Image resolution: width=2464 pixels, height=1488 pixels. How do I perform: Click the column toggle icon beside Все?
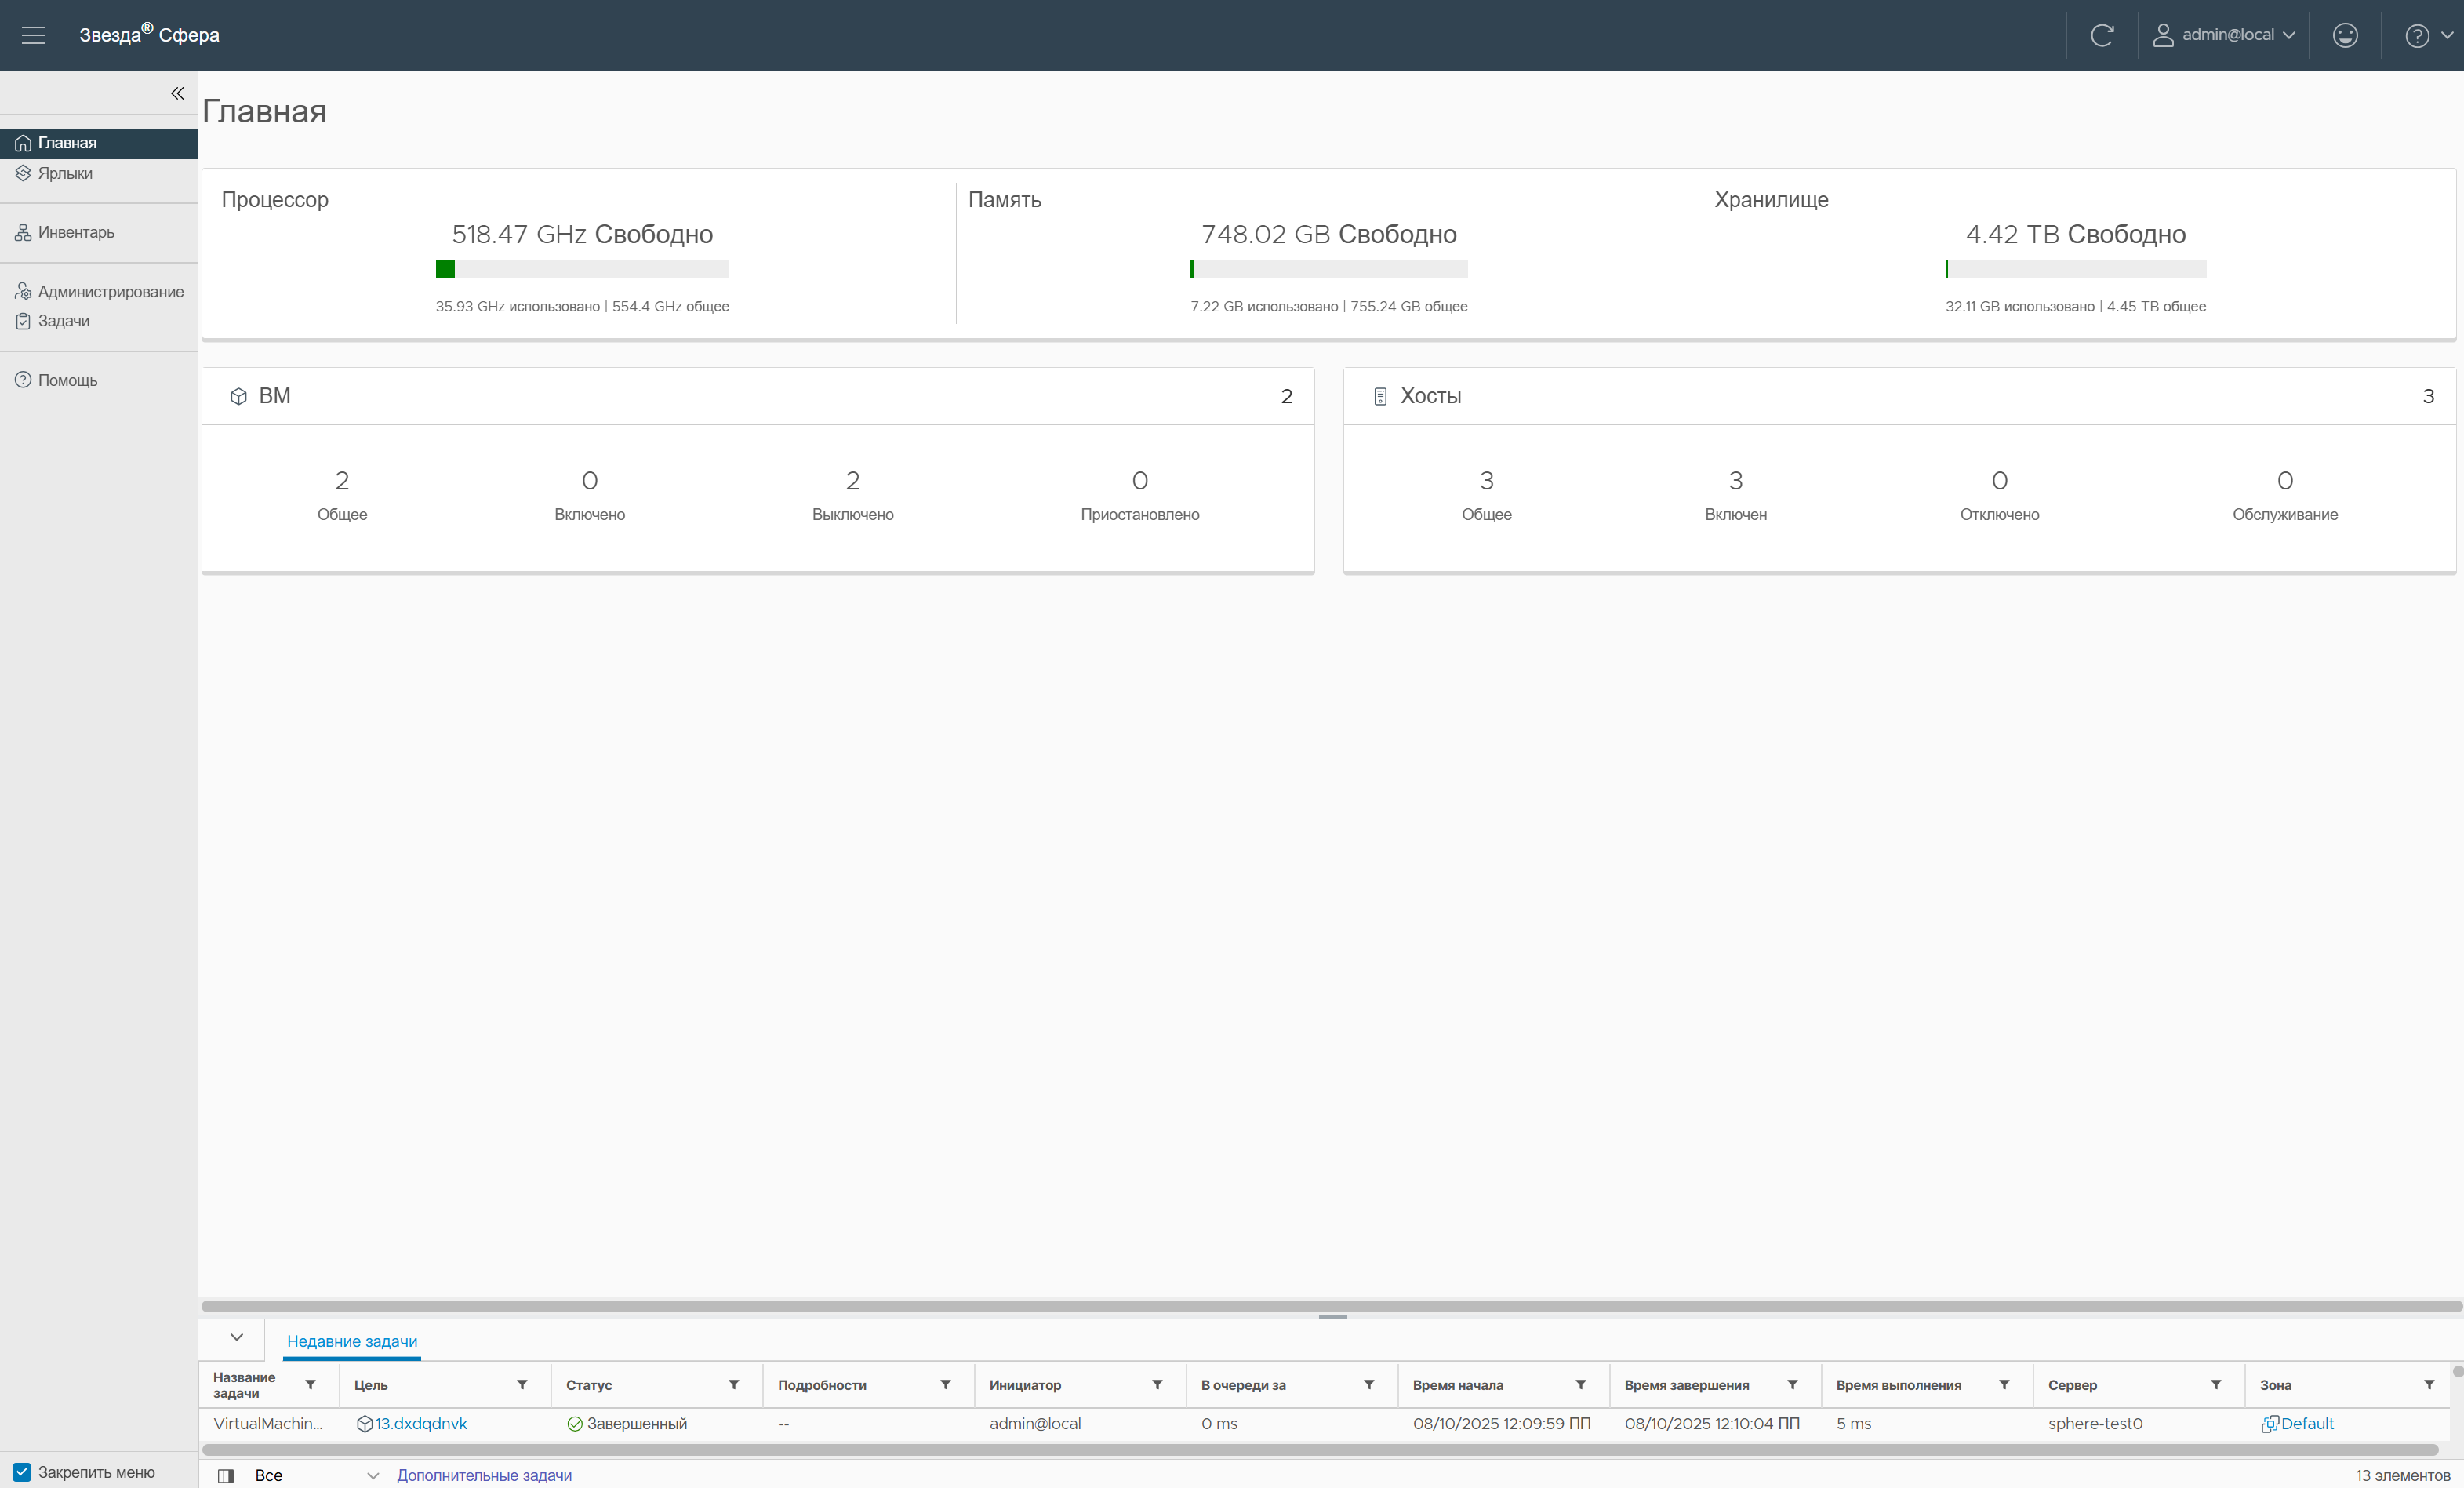pos(226,1475)
